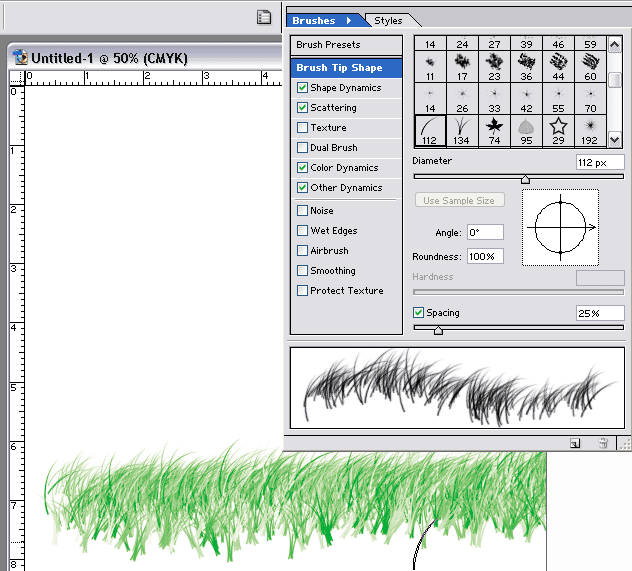The image size is (632, 571).
Task: Click the Brushes palette resize grip corner
Action: 625,444
